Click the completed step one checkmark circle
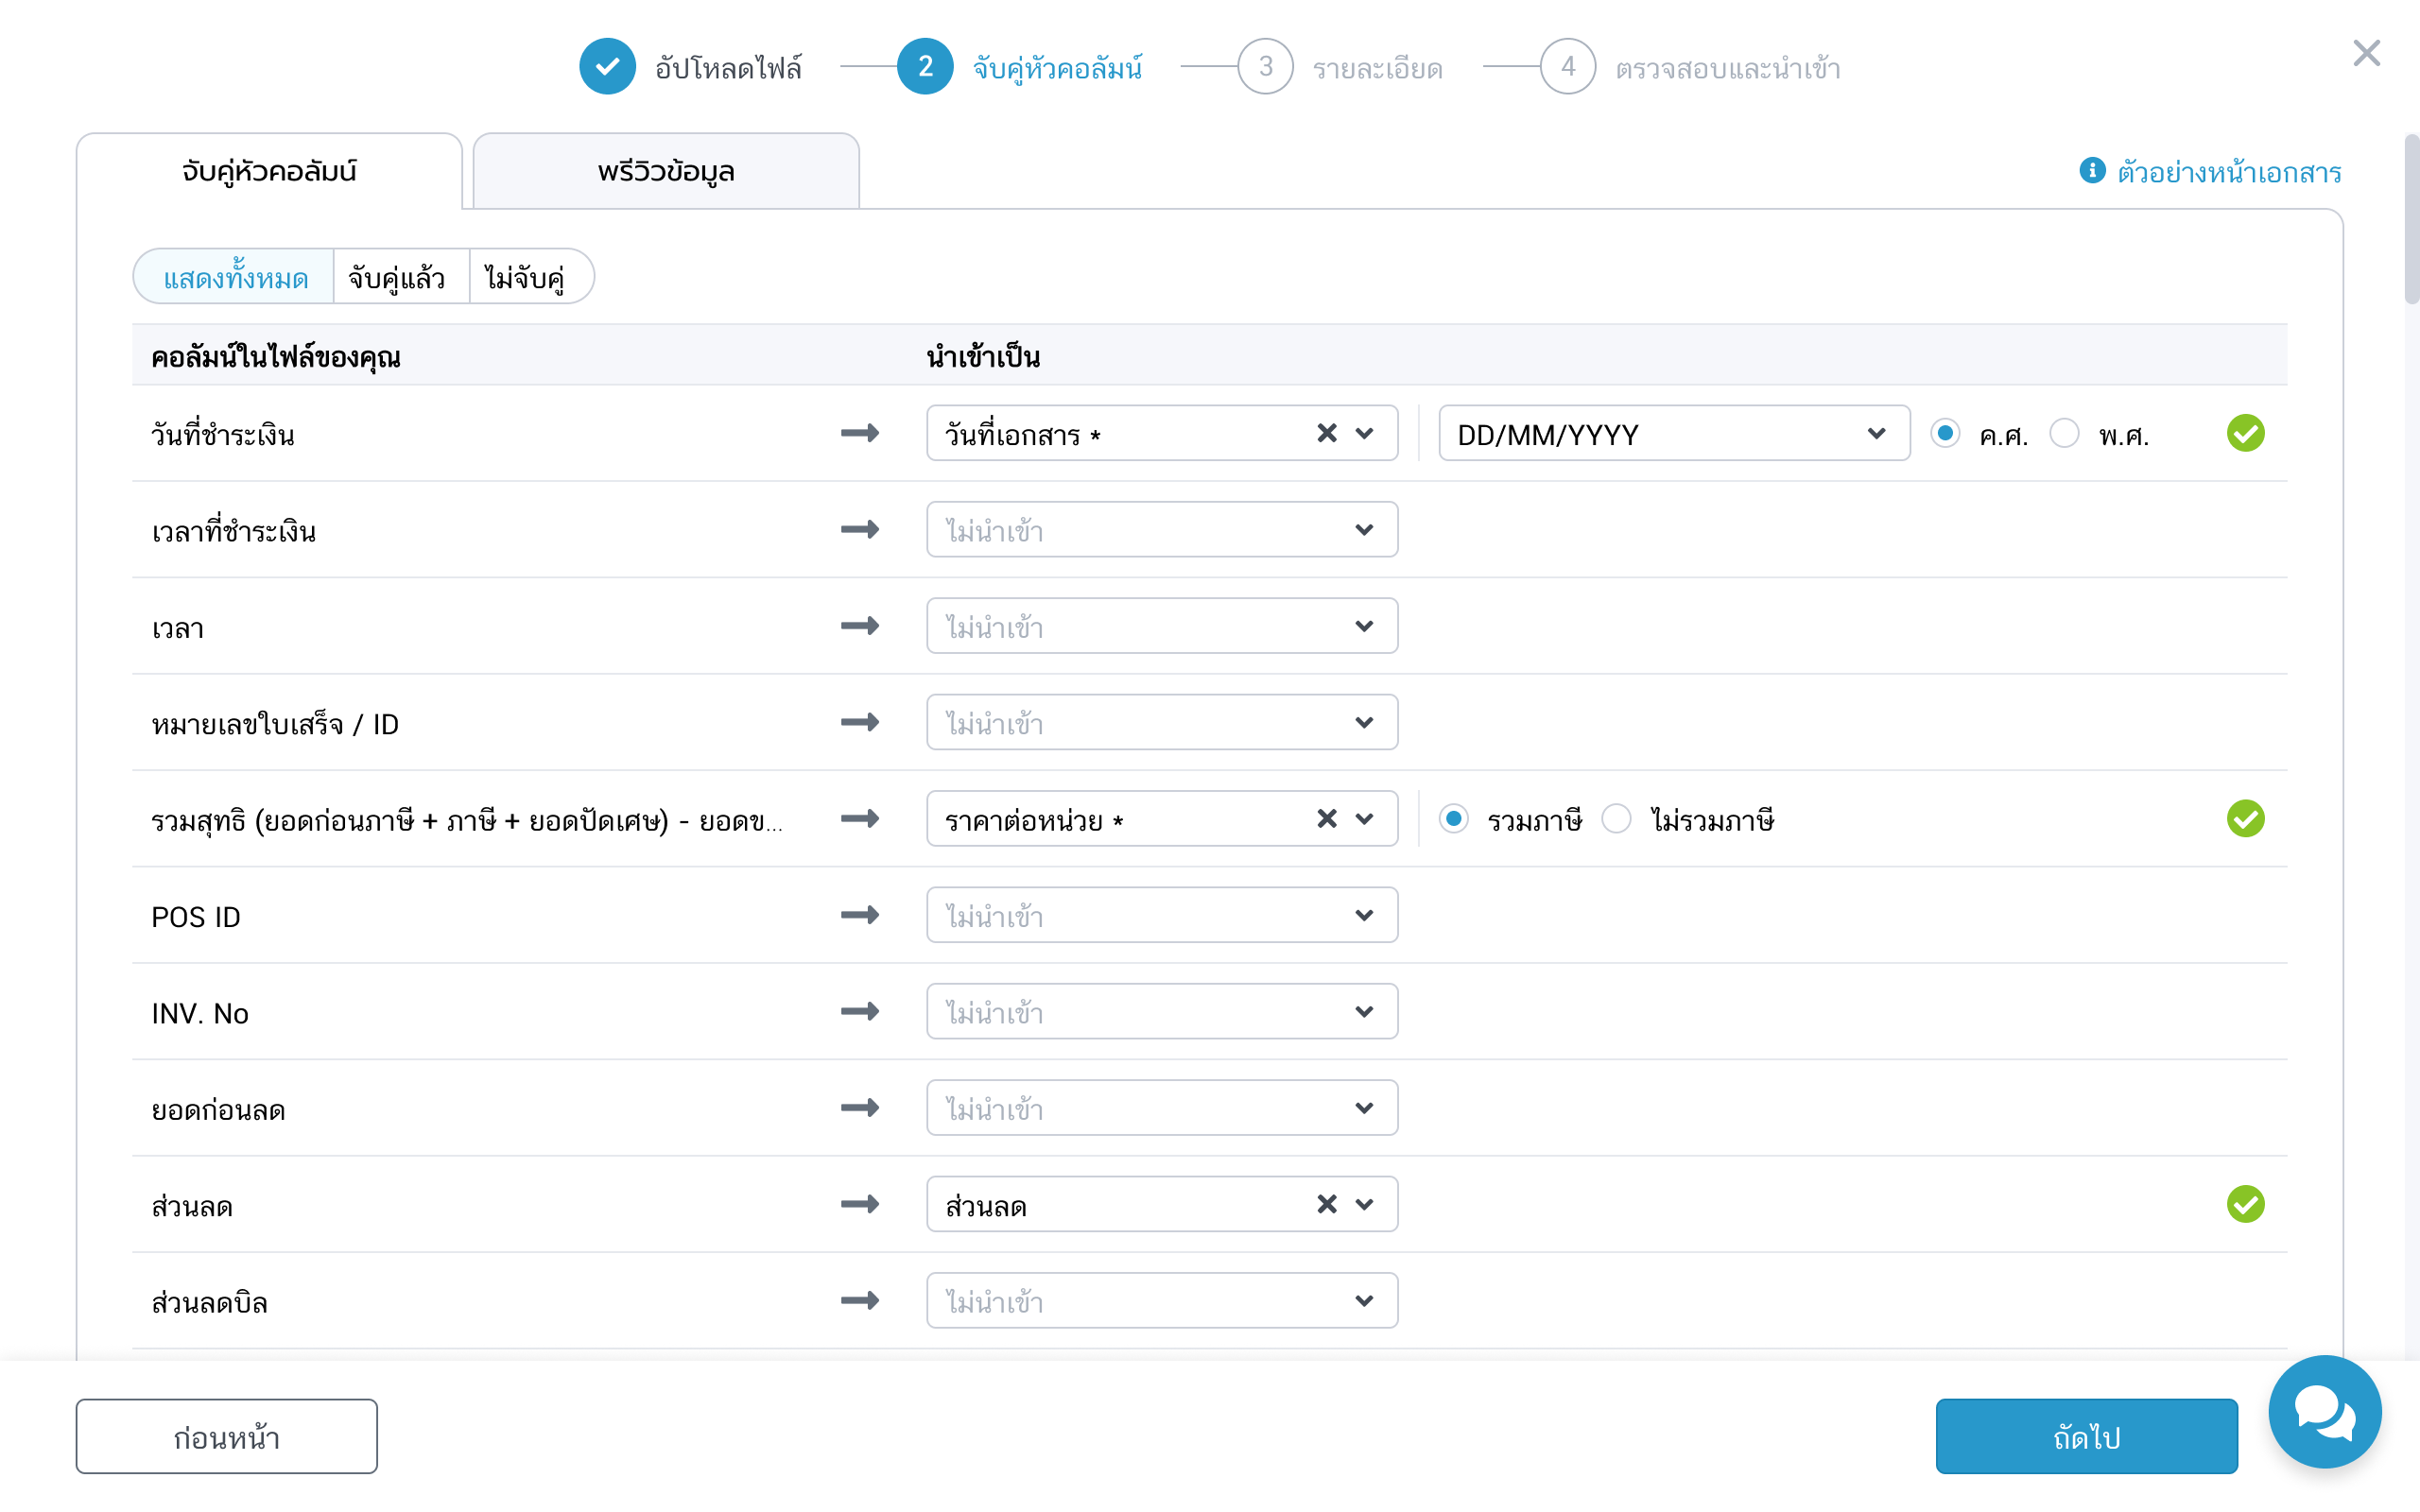 [x=607, y=67]
